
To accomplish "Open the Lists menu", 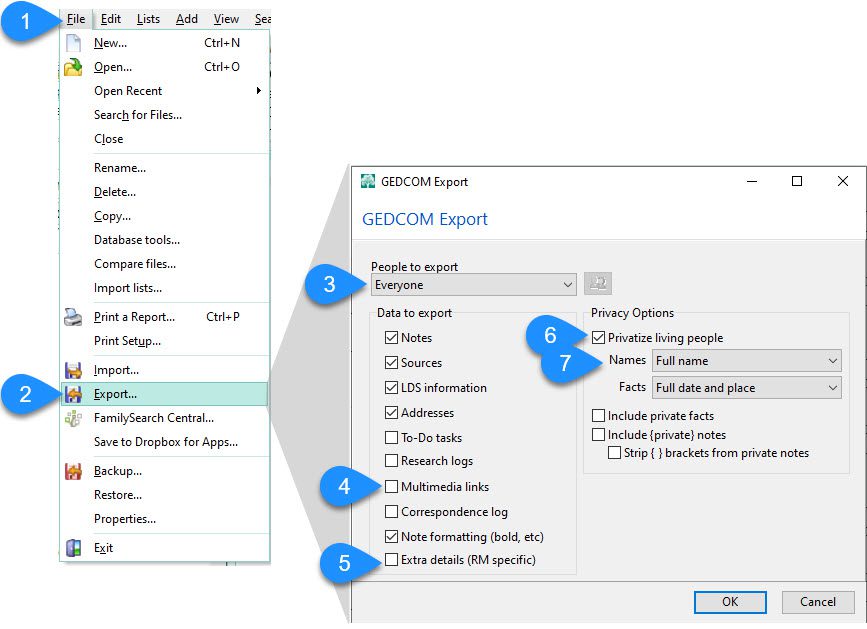I will click(x=148, y=17).
